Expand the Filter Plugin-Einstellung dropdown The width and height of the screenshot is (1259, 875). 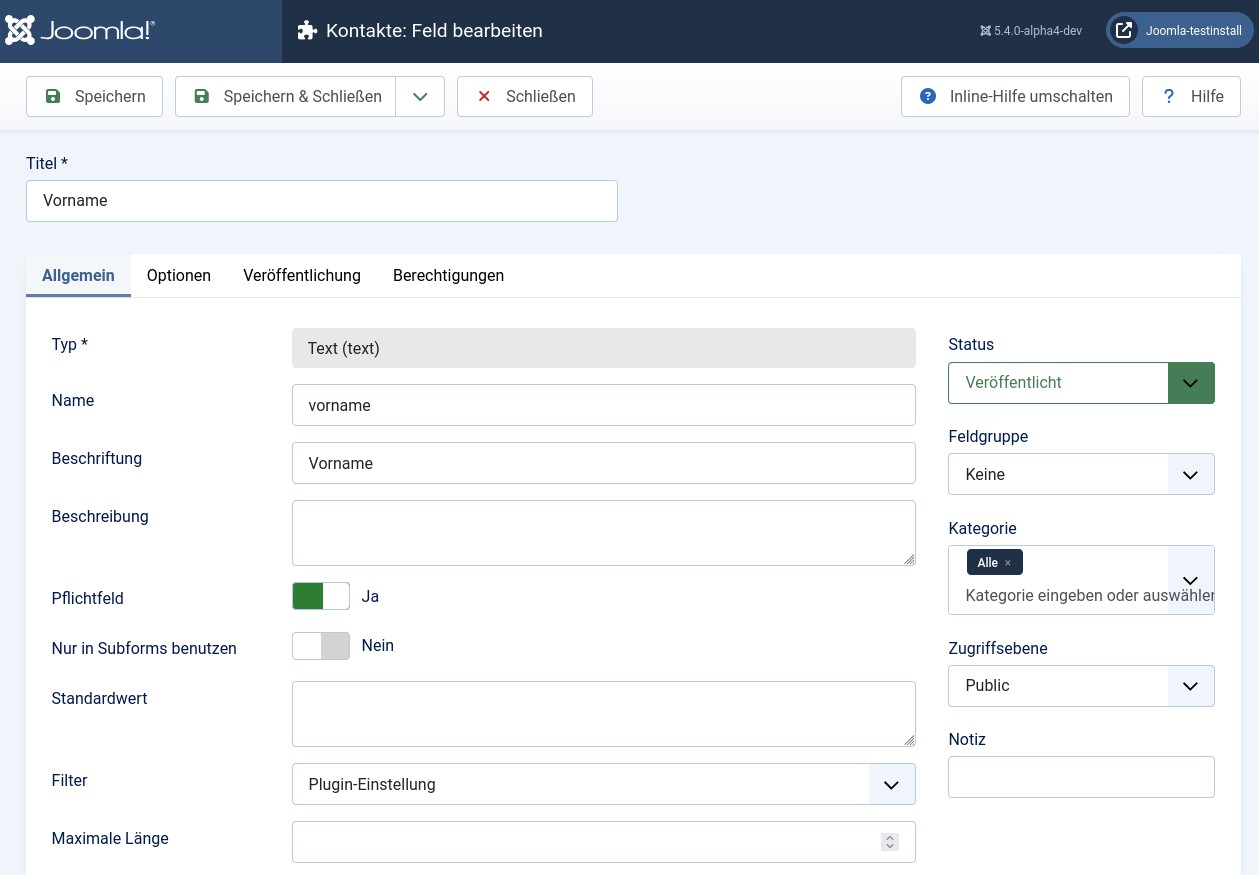pos(603,785)
